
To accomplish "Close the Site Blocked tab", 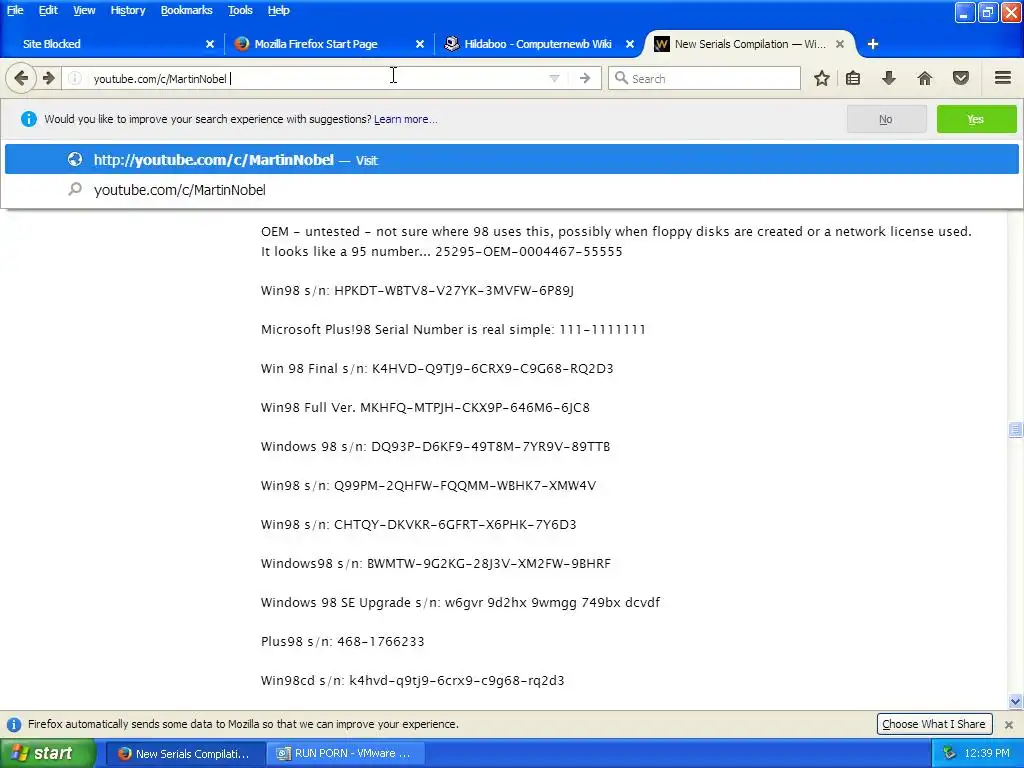I will point(210,44).
